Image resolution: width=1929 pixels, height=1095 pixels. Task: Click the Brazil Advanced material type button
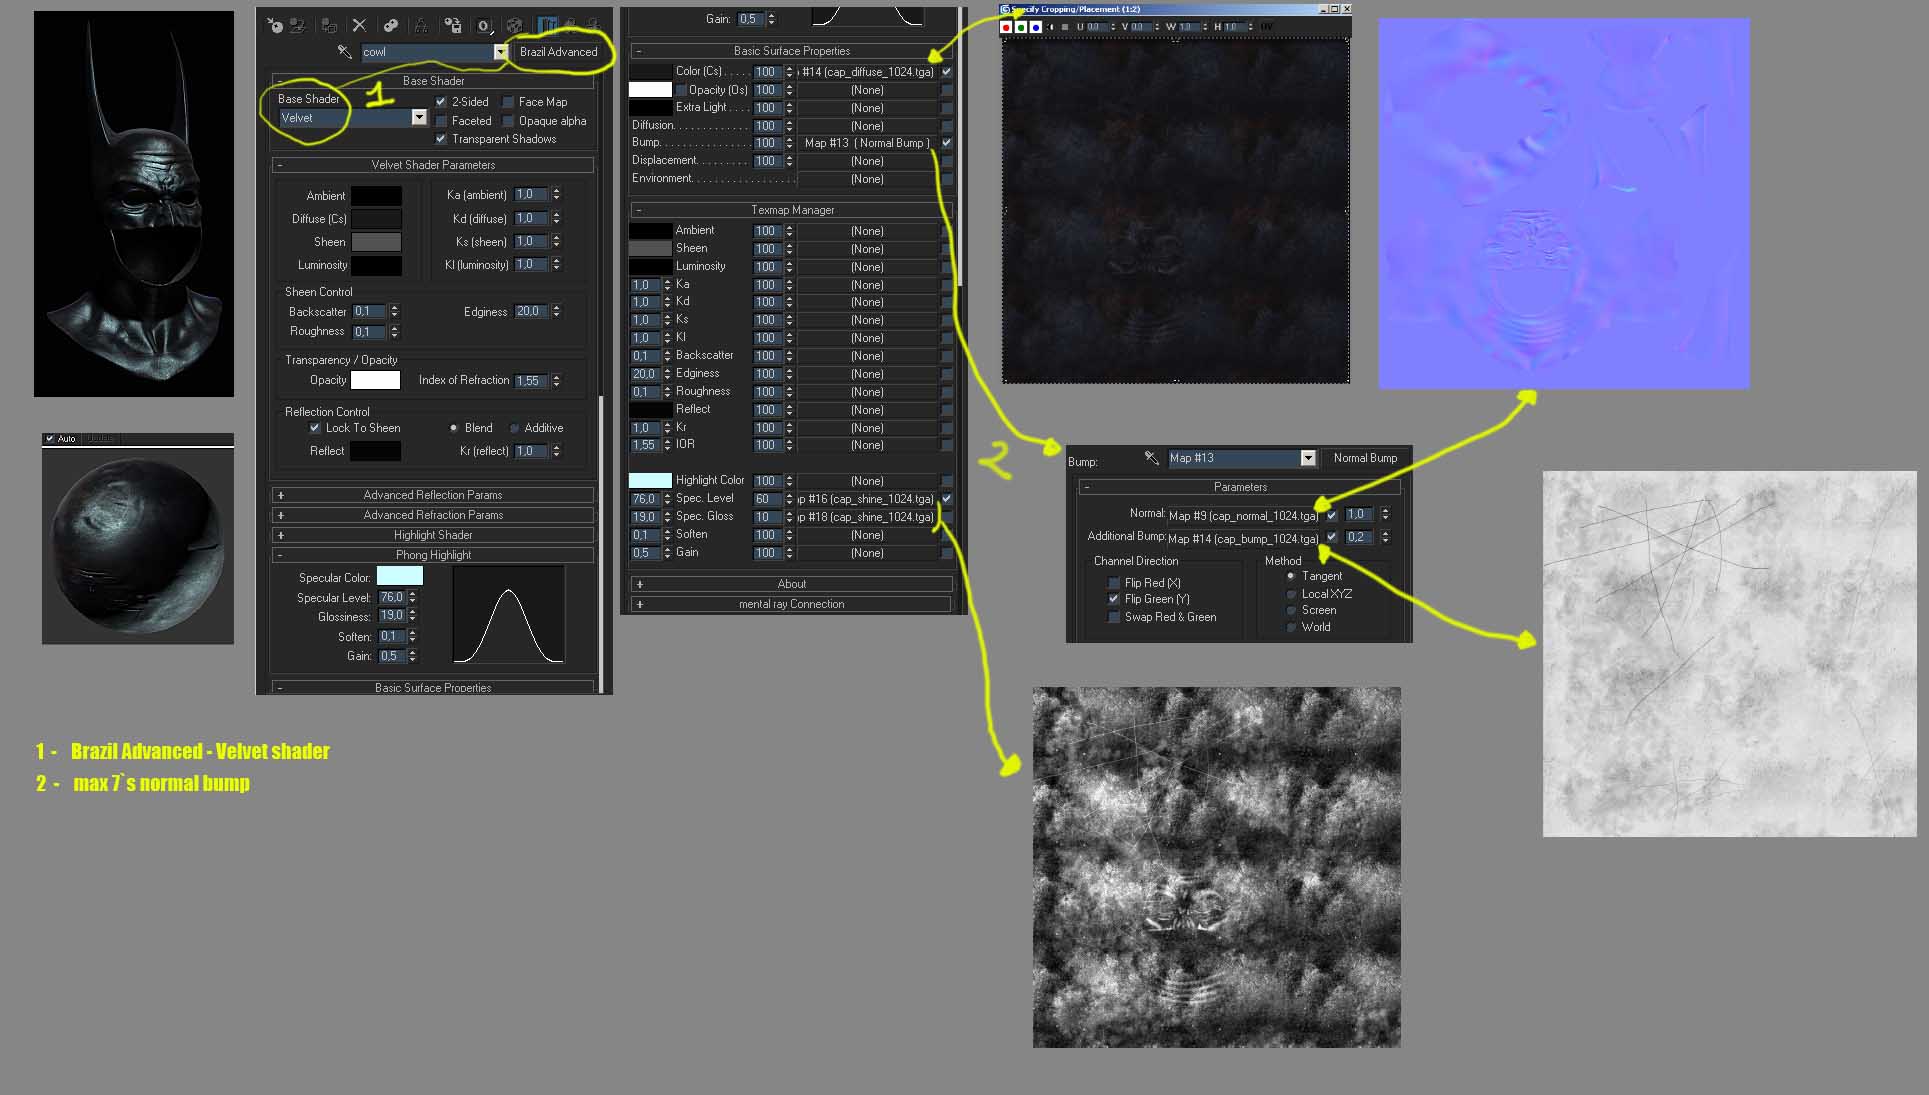(558, 52)
